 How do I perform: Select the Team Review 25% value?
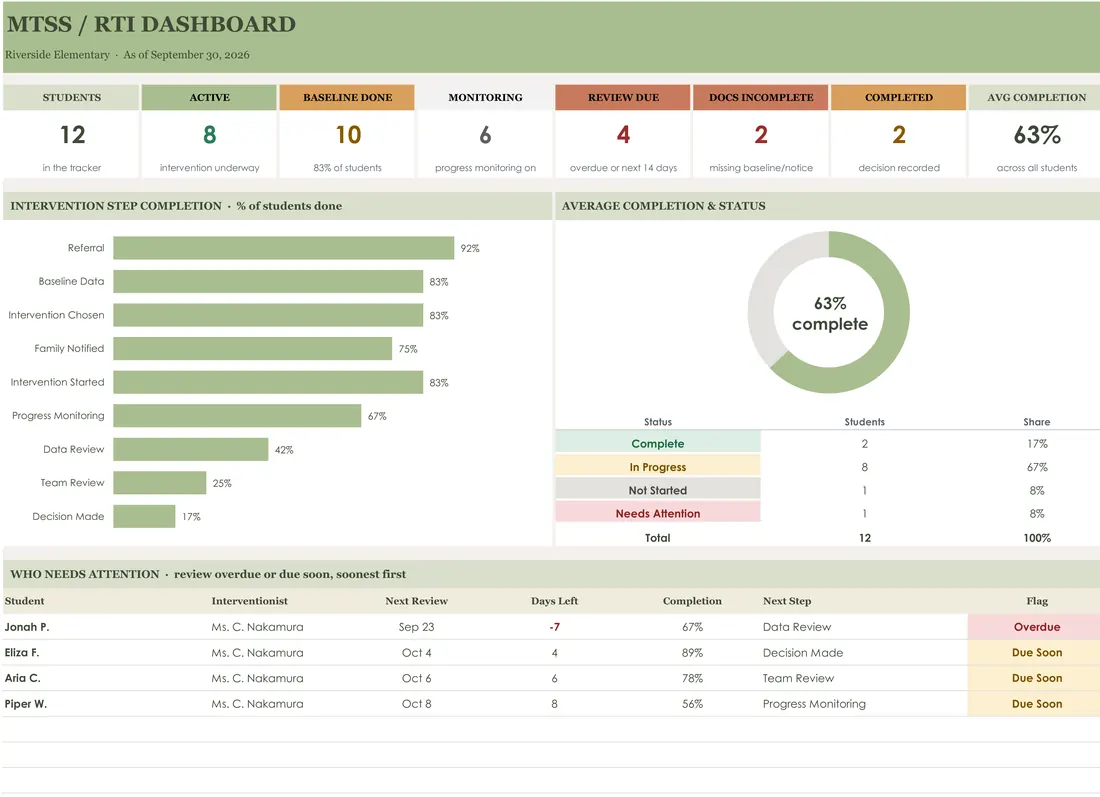point(222,483)
